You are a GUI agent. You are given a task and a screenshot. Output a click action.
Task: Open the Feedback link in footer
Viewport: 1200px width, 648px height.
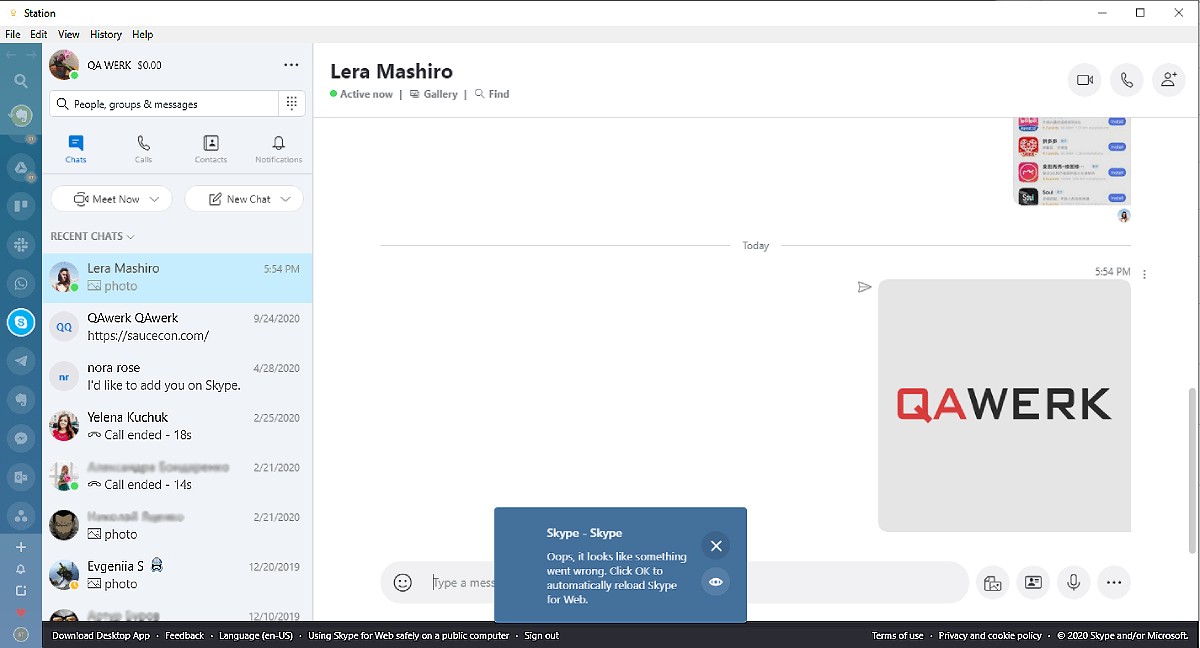(x=184, y=636)
